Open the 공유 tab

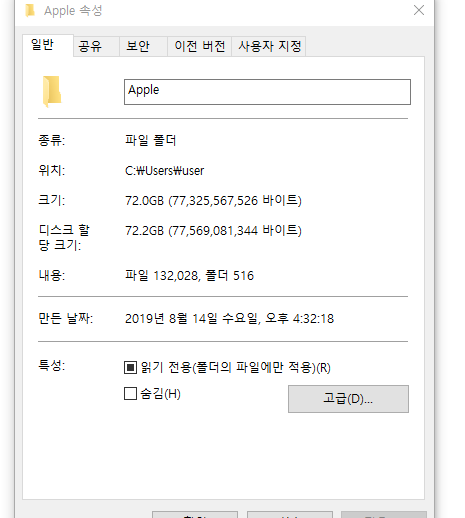point(96,46)
